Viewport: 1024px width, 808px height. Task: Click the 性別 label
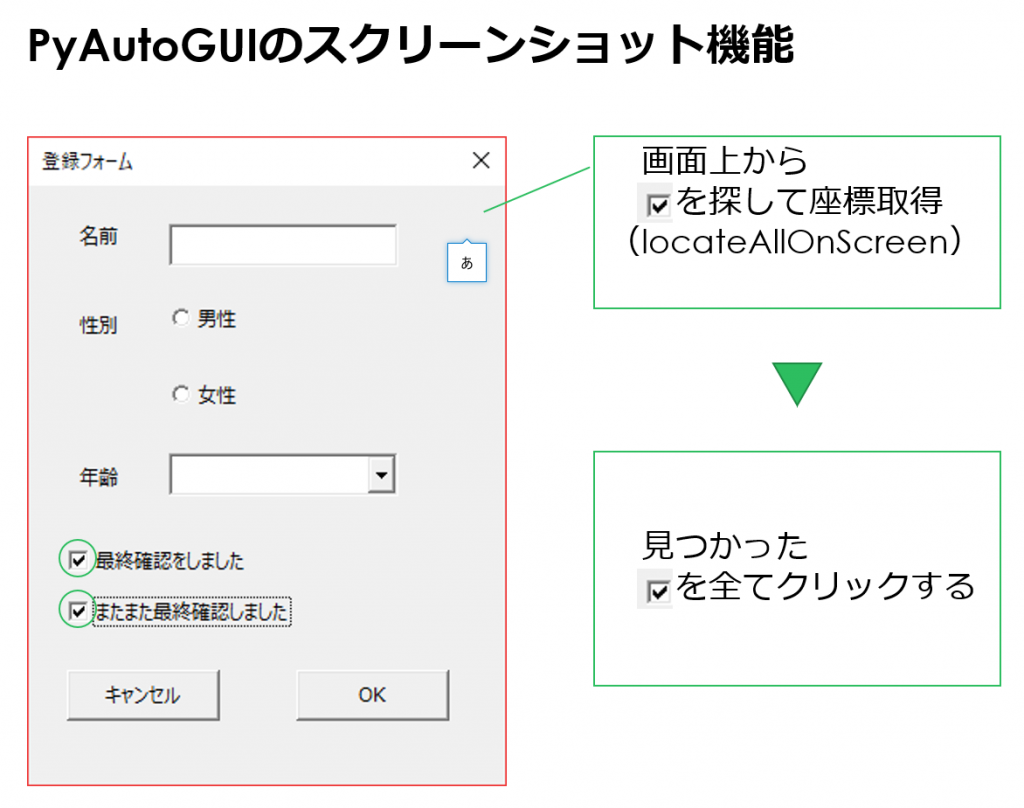pyautogui.click(x=99, y=325)
